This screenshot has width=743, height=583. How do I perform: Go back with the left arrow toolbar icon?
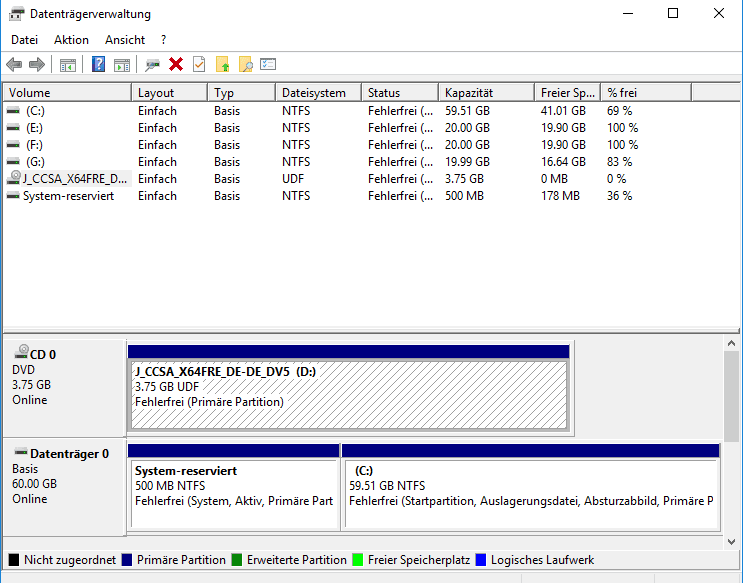tap(14, 64)
